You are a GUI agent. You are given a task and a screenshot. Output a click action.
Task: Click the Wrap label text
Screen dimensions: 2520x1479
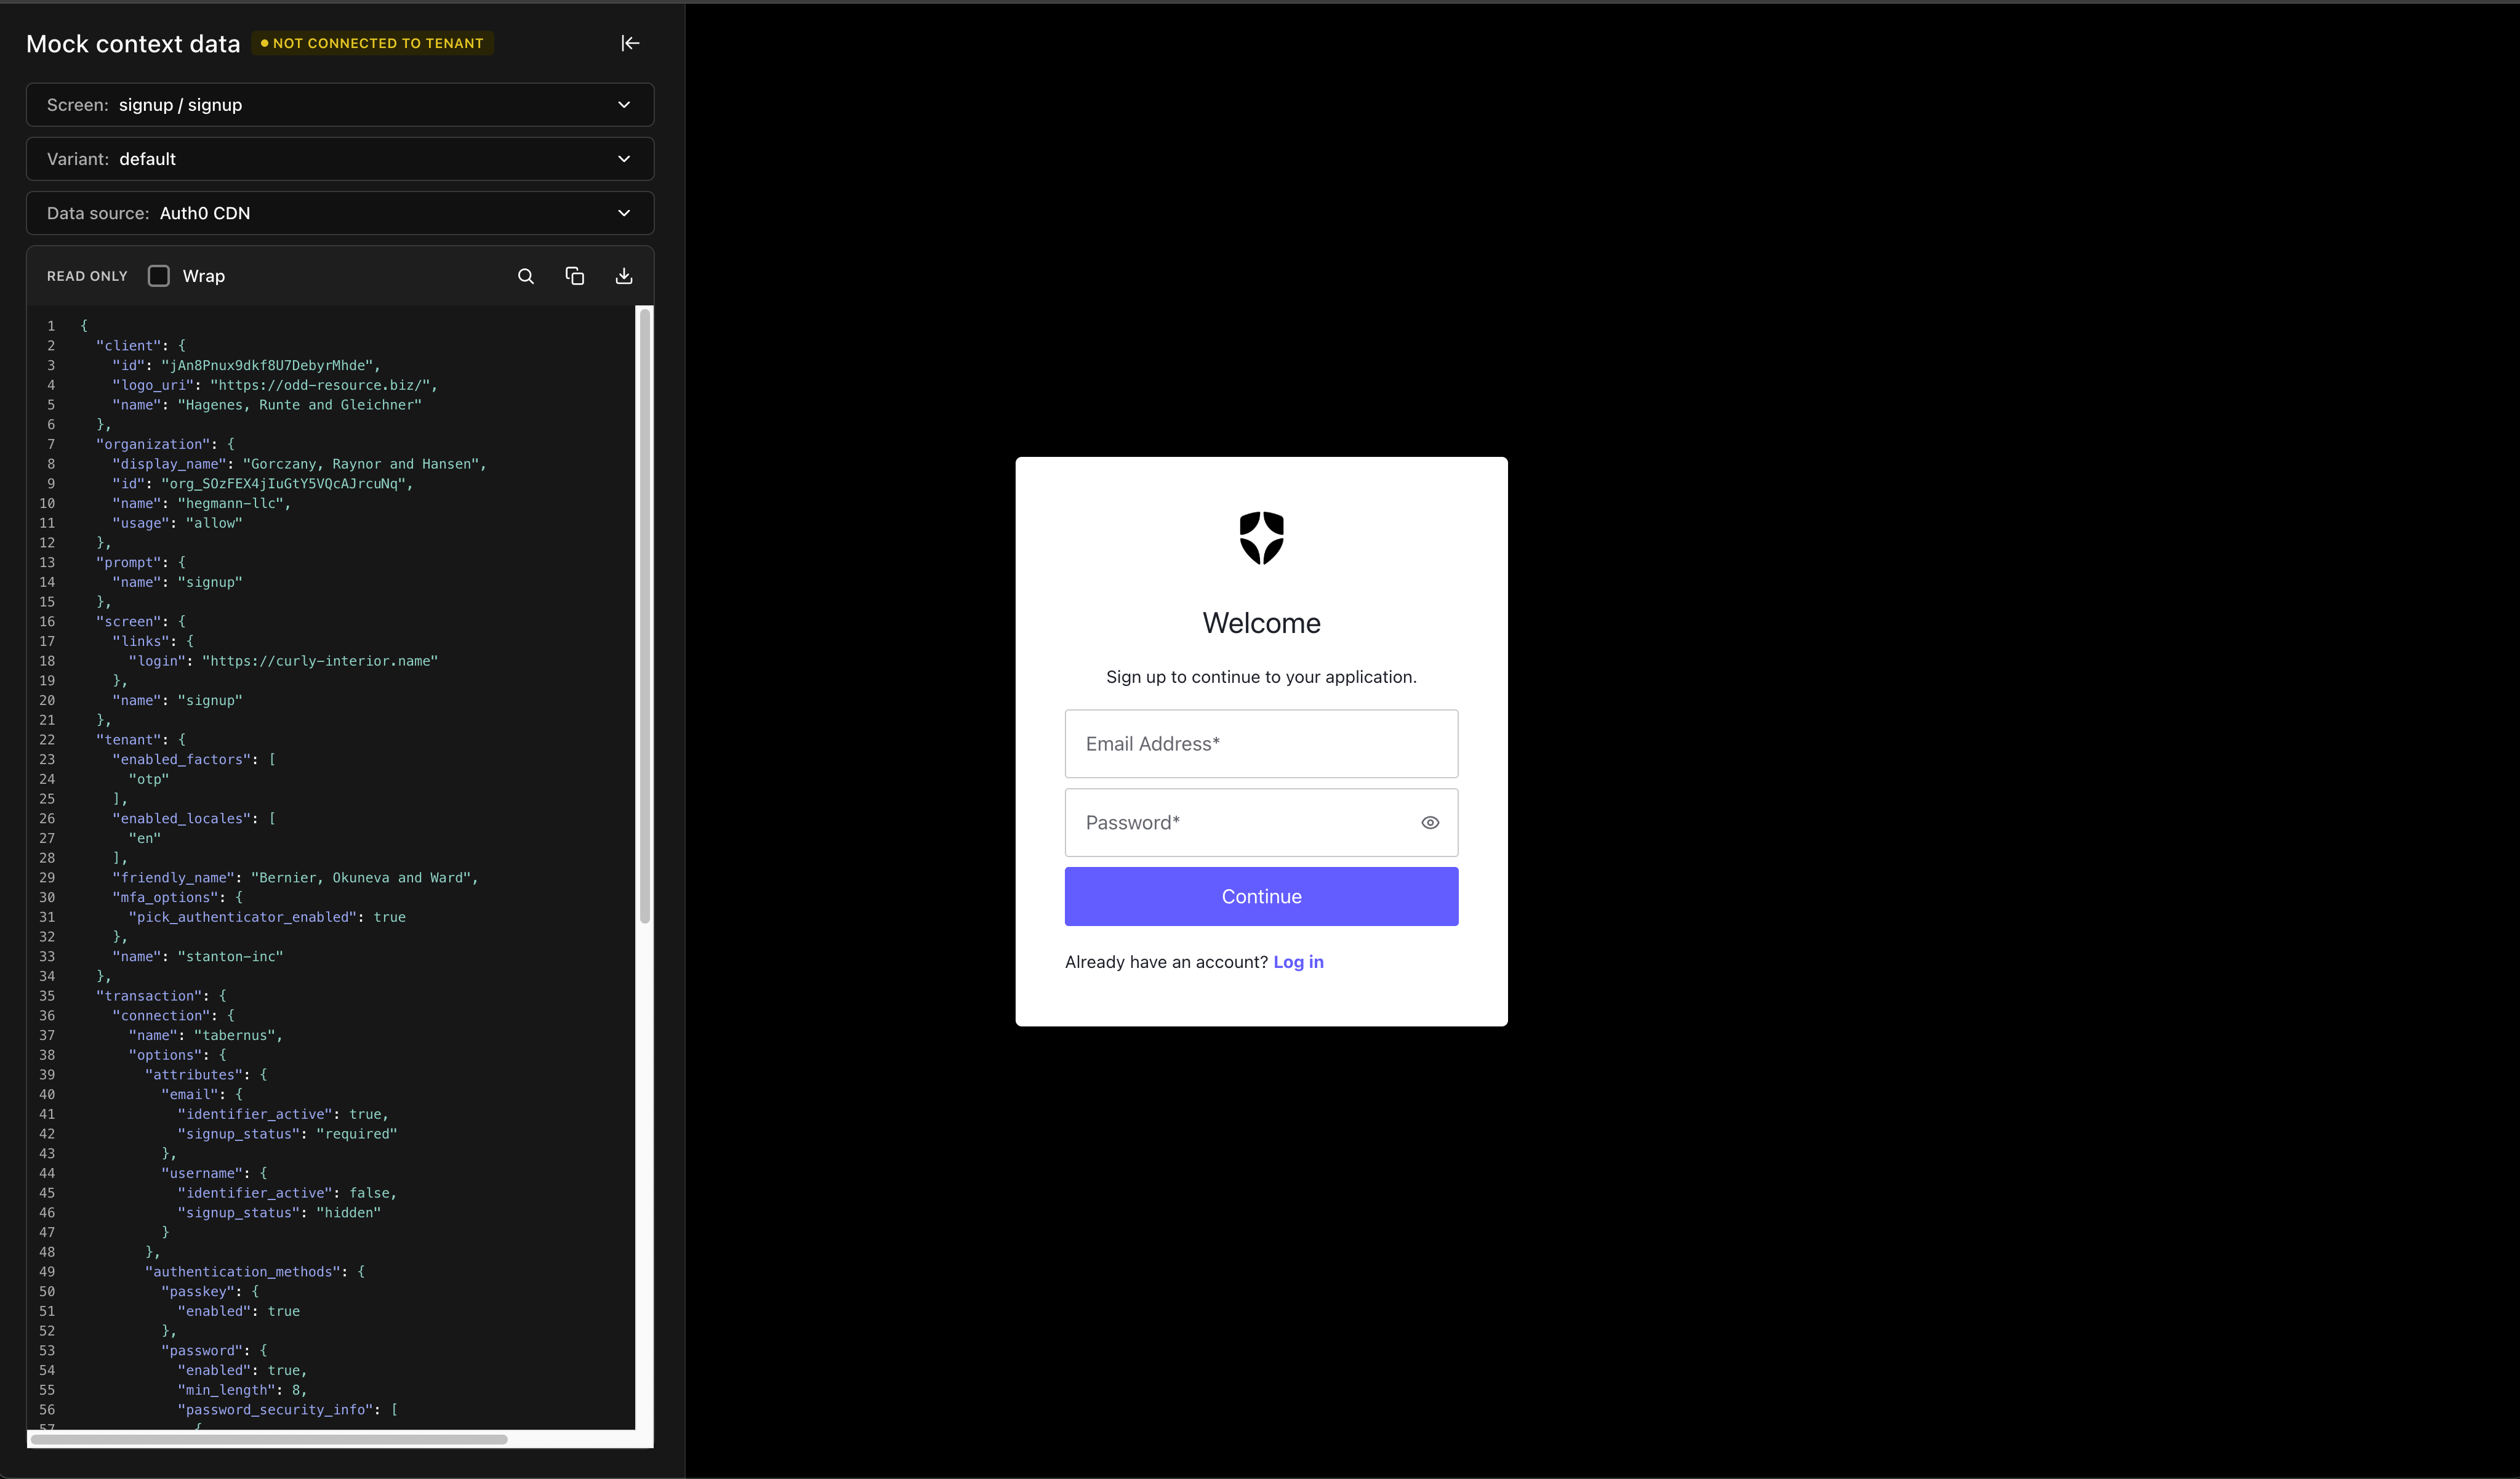pos(204,276)
